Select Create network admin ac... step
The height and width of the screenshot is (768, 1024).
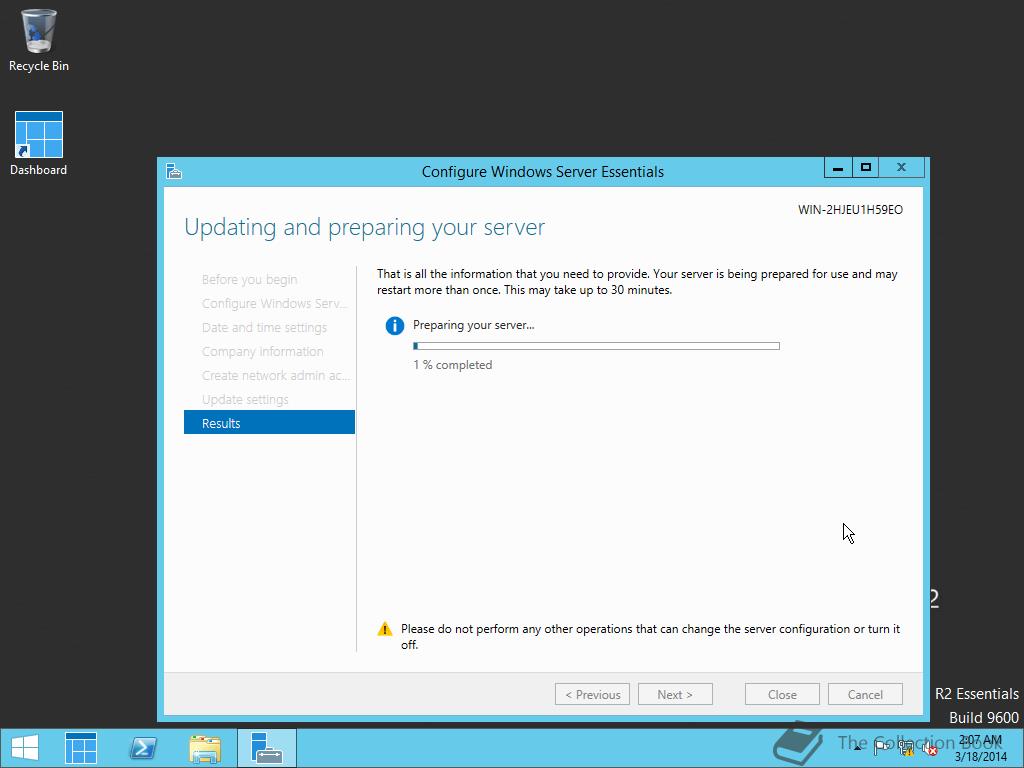(276, 376)
